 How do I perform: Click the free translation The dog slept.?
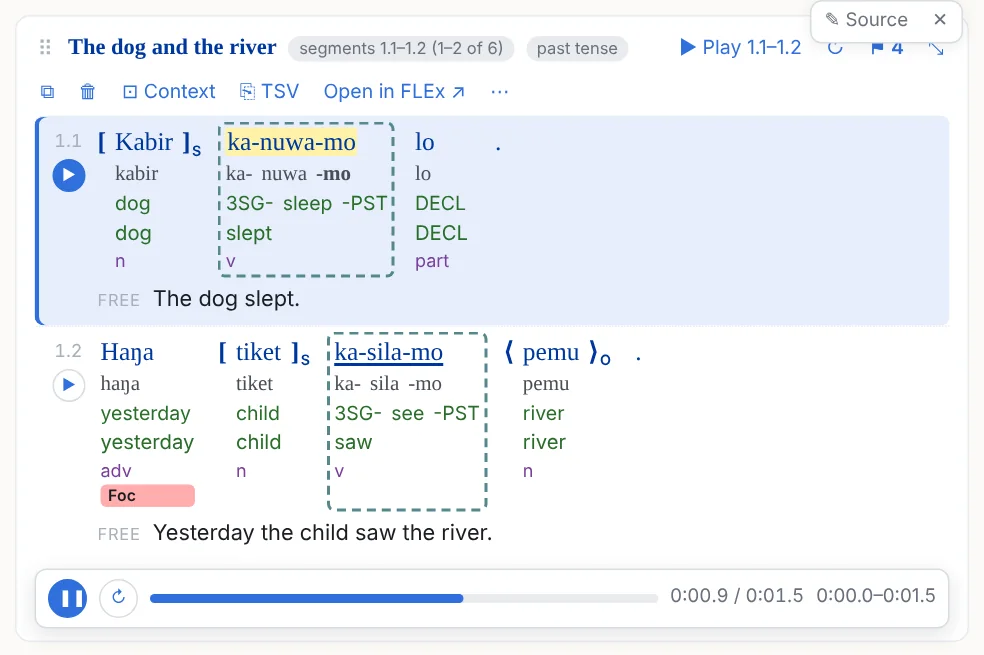point(227,299)
